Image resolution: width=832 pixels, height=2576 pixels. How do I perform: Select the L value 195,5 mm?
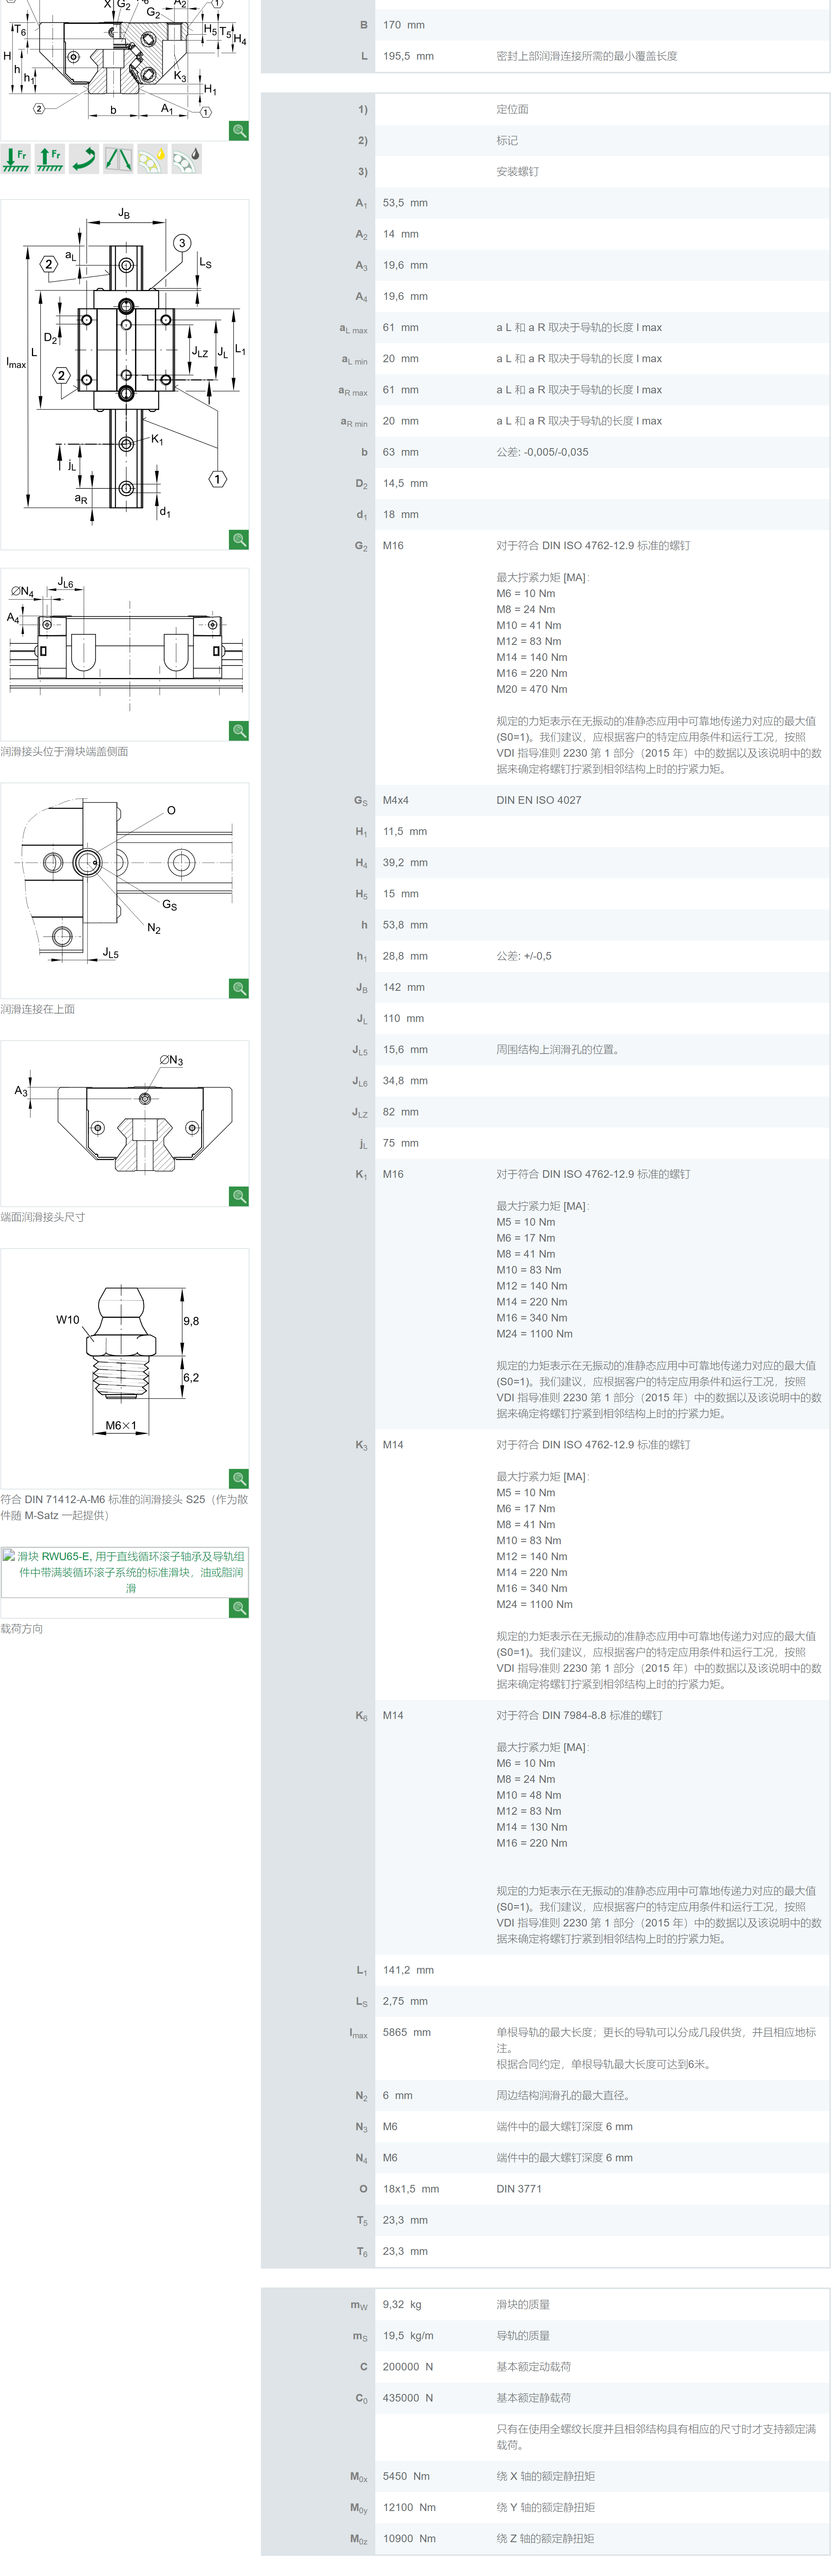click(x=408, y=56)
